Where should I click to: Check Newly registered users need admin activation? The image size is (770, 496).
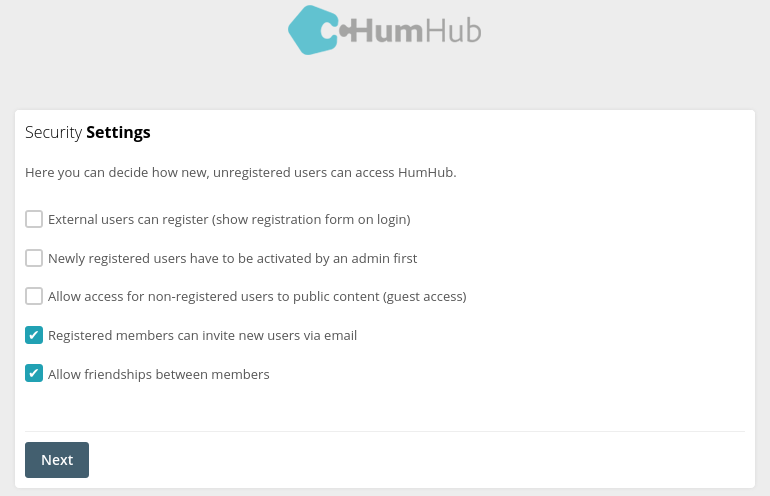(34, 258)
